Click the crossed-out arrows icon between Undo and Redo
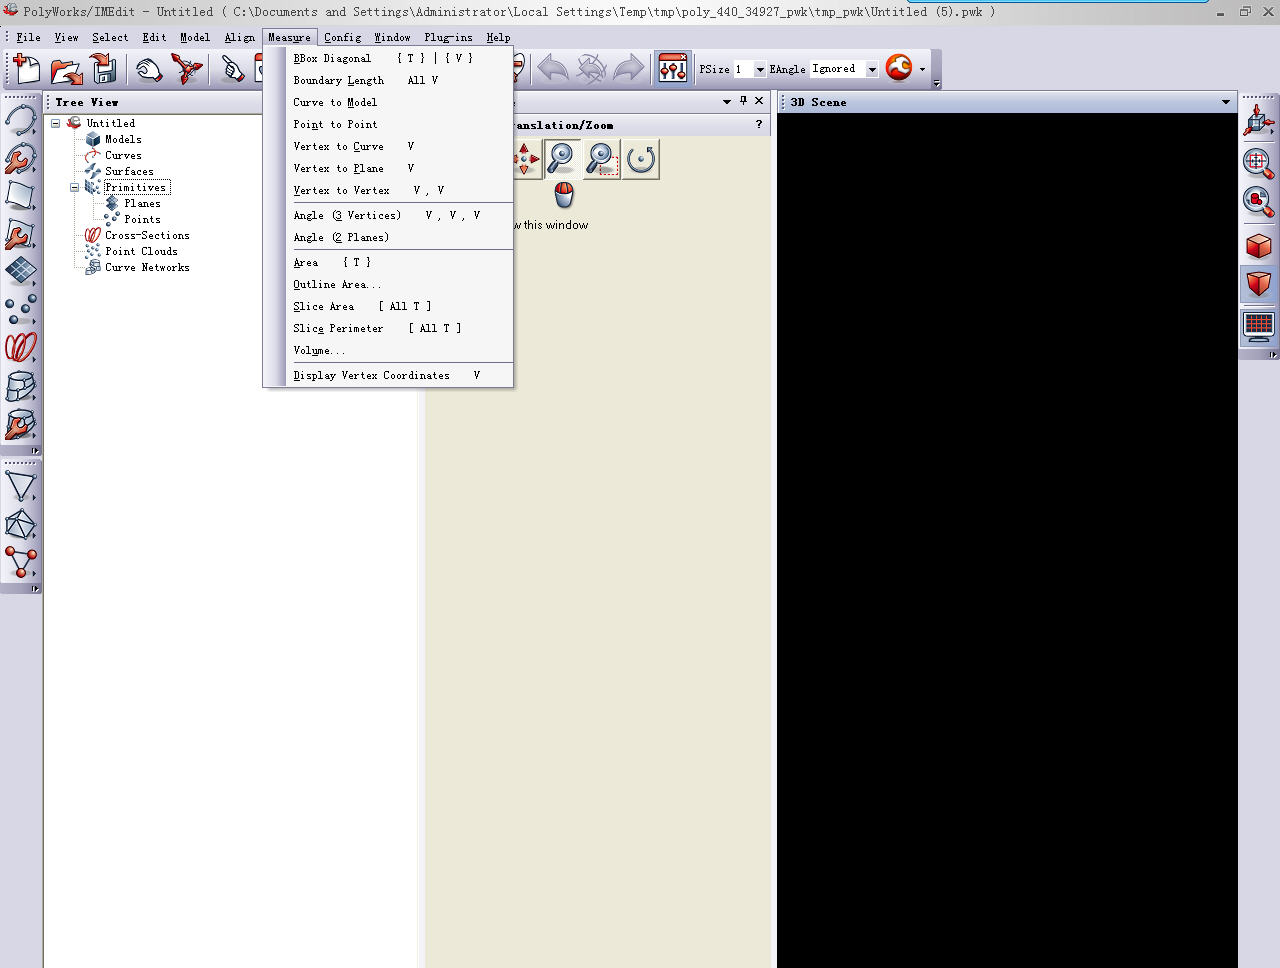 point(591,69)
